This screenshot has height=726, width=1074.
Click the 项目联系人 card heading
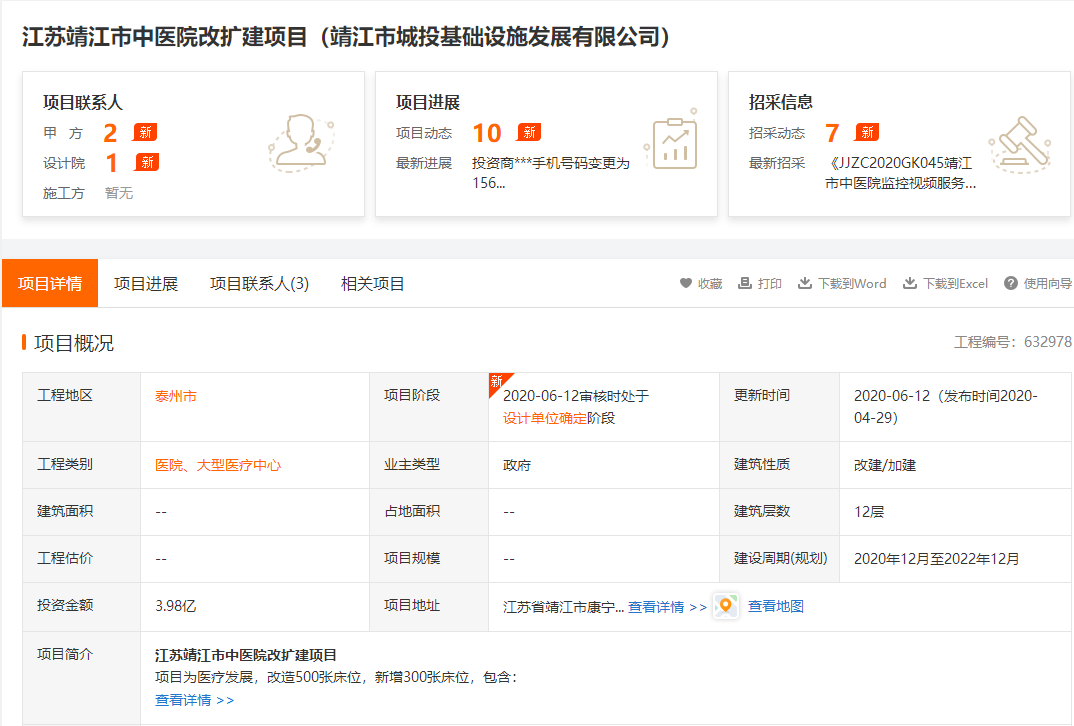(83, 103)
